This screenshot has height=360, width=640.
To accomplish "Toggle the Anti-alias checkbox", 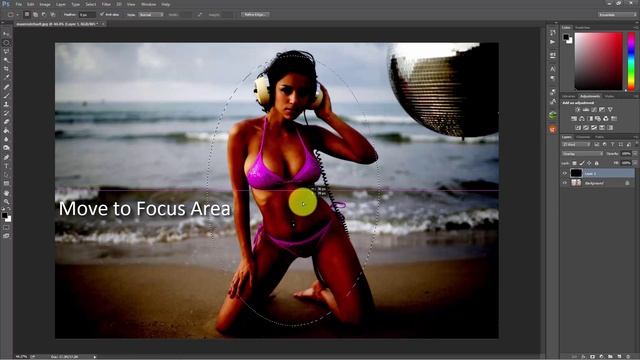I will (102, 14).
